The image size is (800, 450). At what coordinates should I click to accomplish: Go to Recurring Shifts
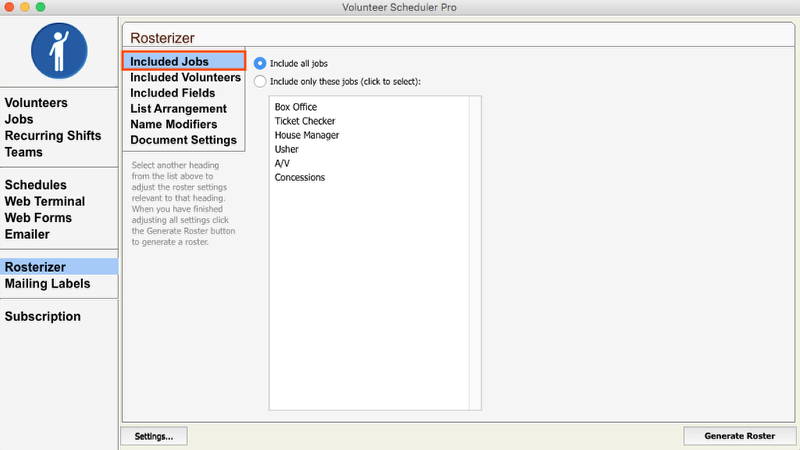[x=53, y=136]
